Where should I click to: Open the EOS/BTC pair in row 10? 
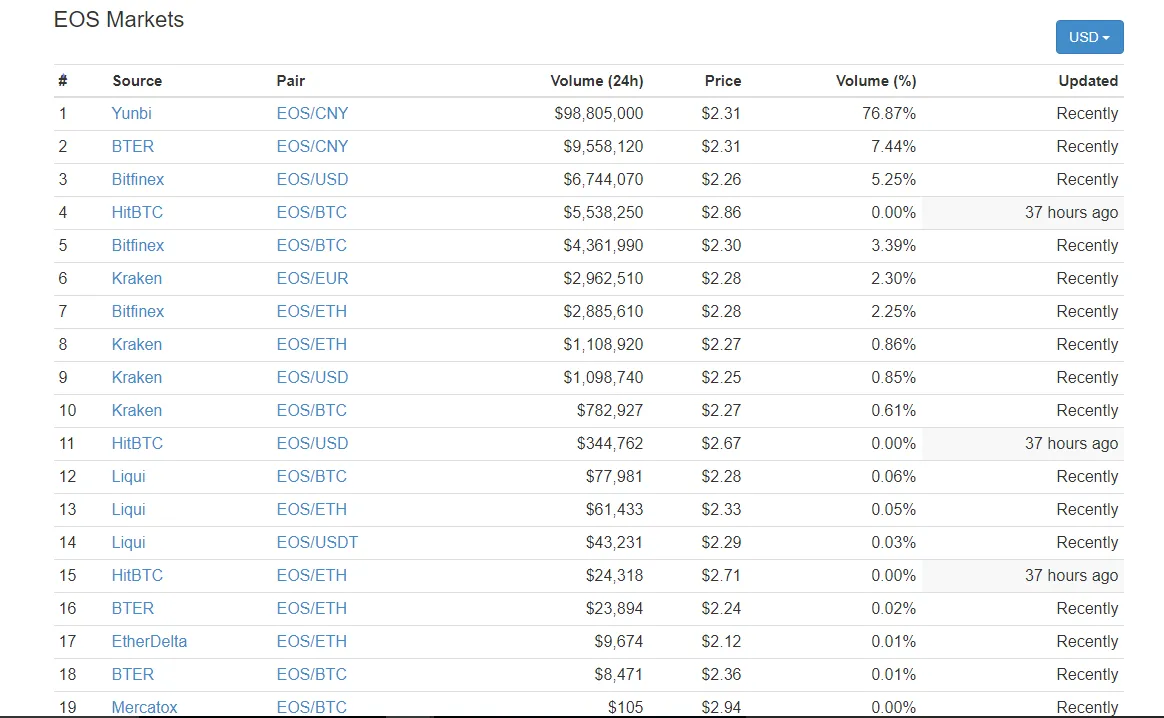tap(312, 411)
